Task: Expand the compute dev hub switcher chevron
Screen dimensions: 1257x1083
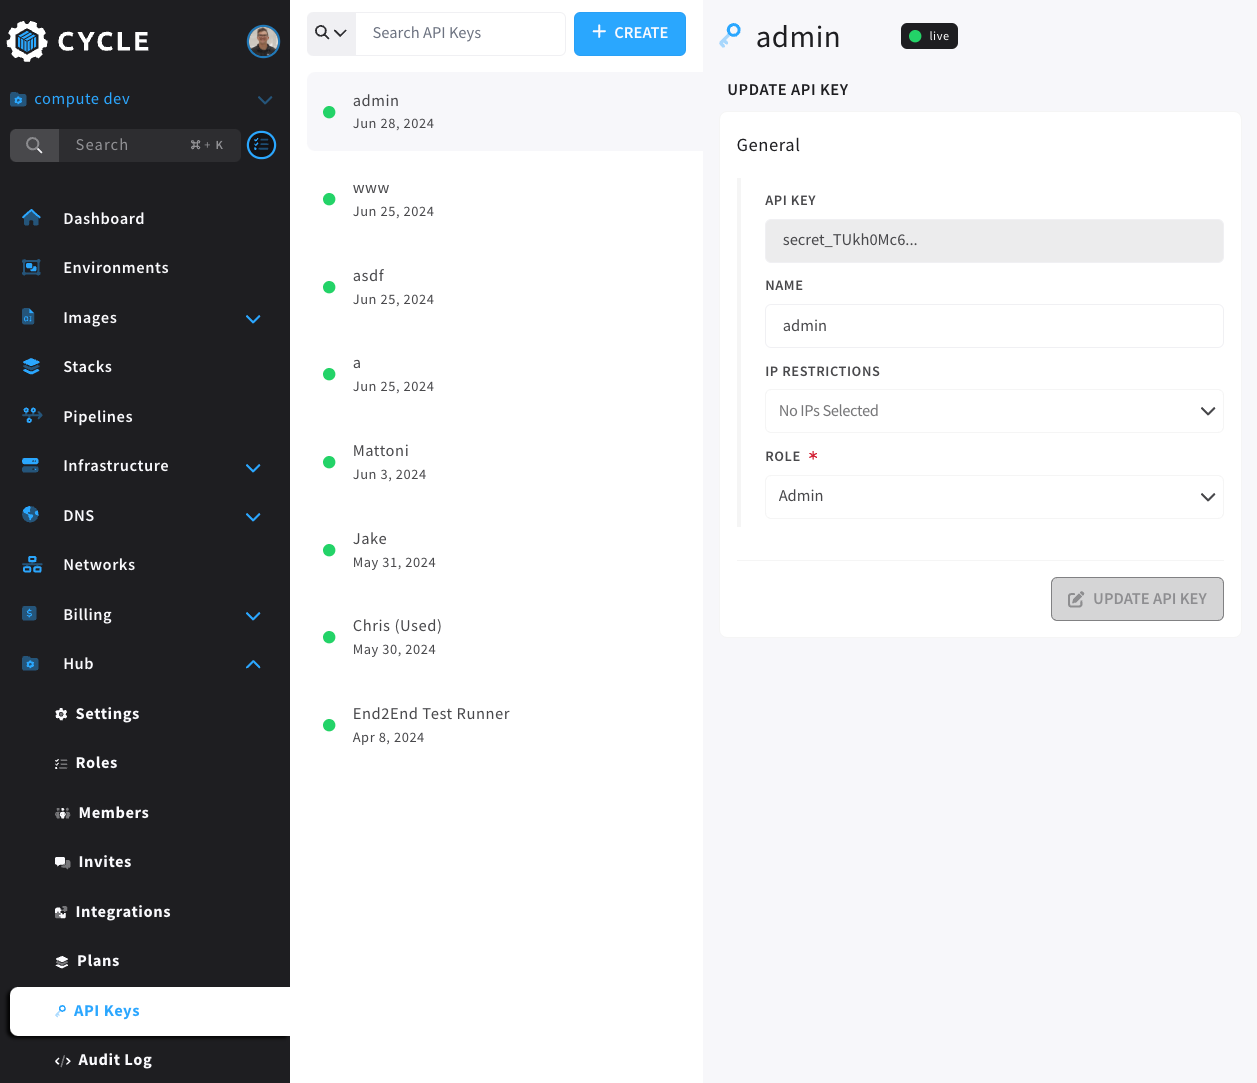Action: (265, 99)
